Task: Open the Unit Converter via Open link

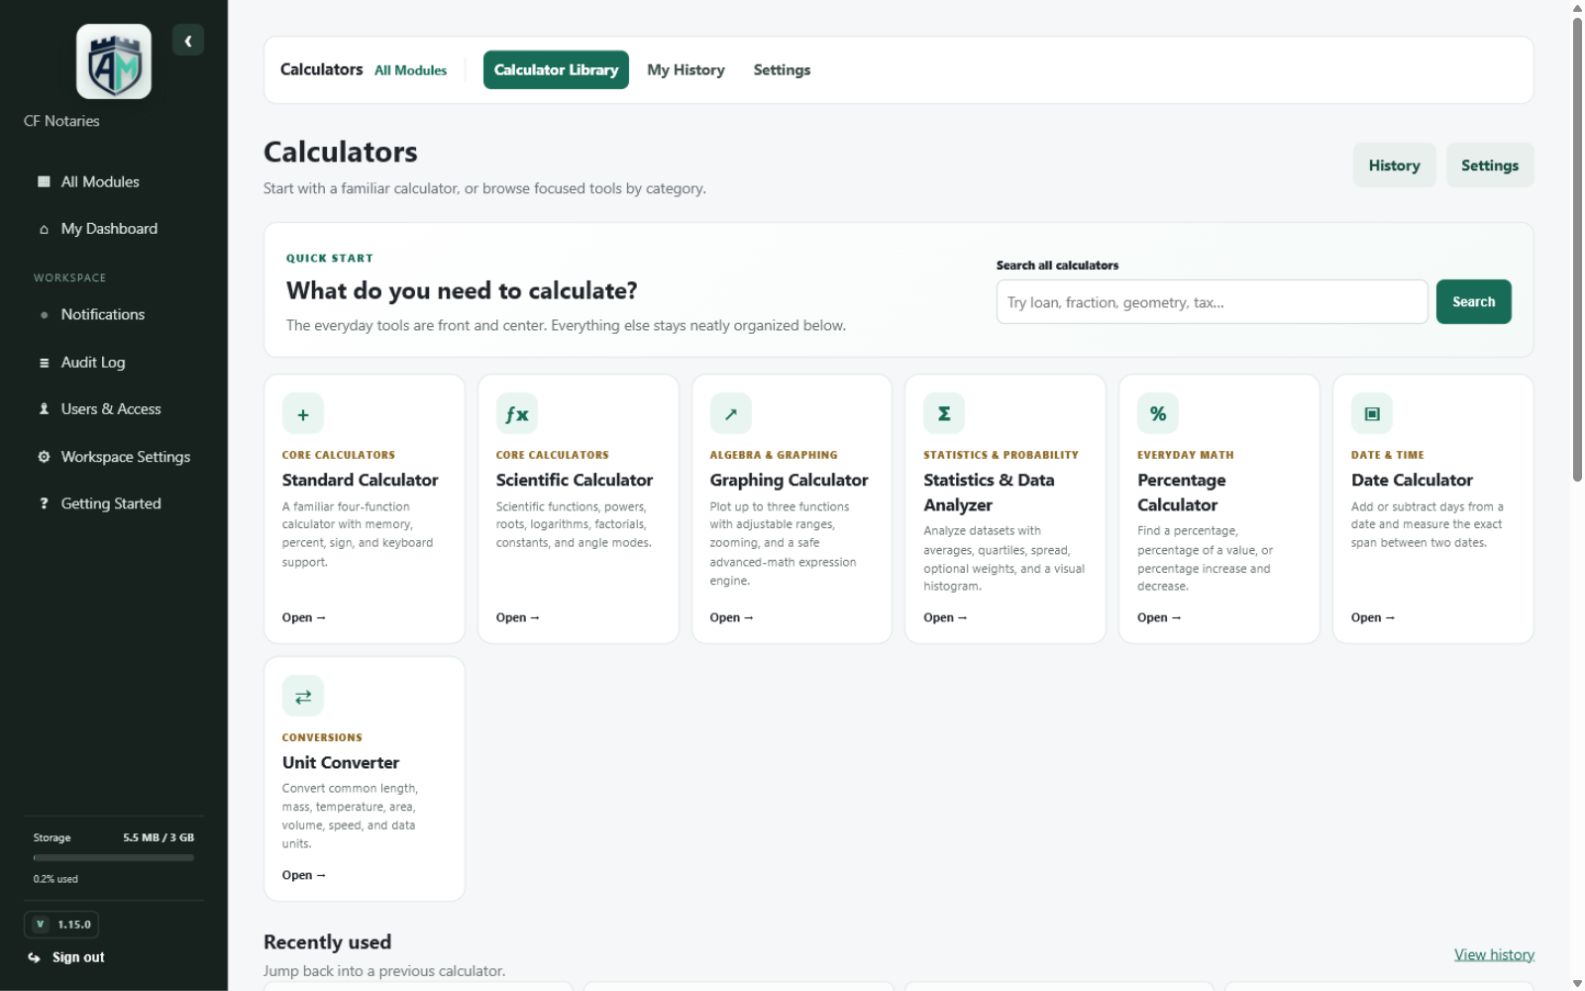Action: (x=304, y=876)
